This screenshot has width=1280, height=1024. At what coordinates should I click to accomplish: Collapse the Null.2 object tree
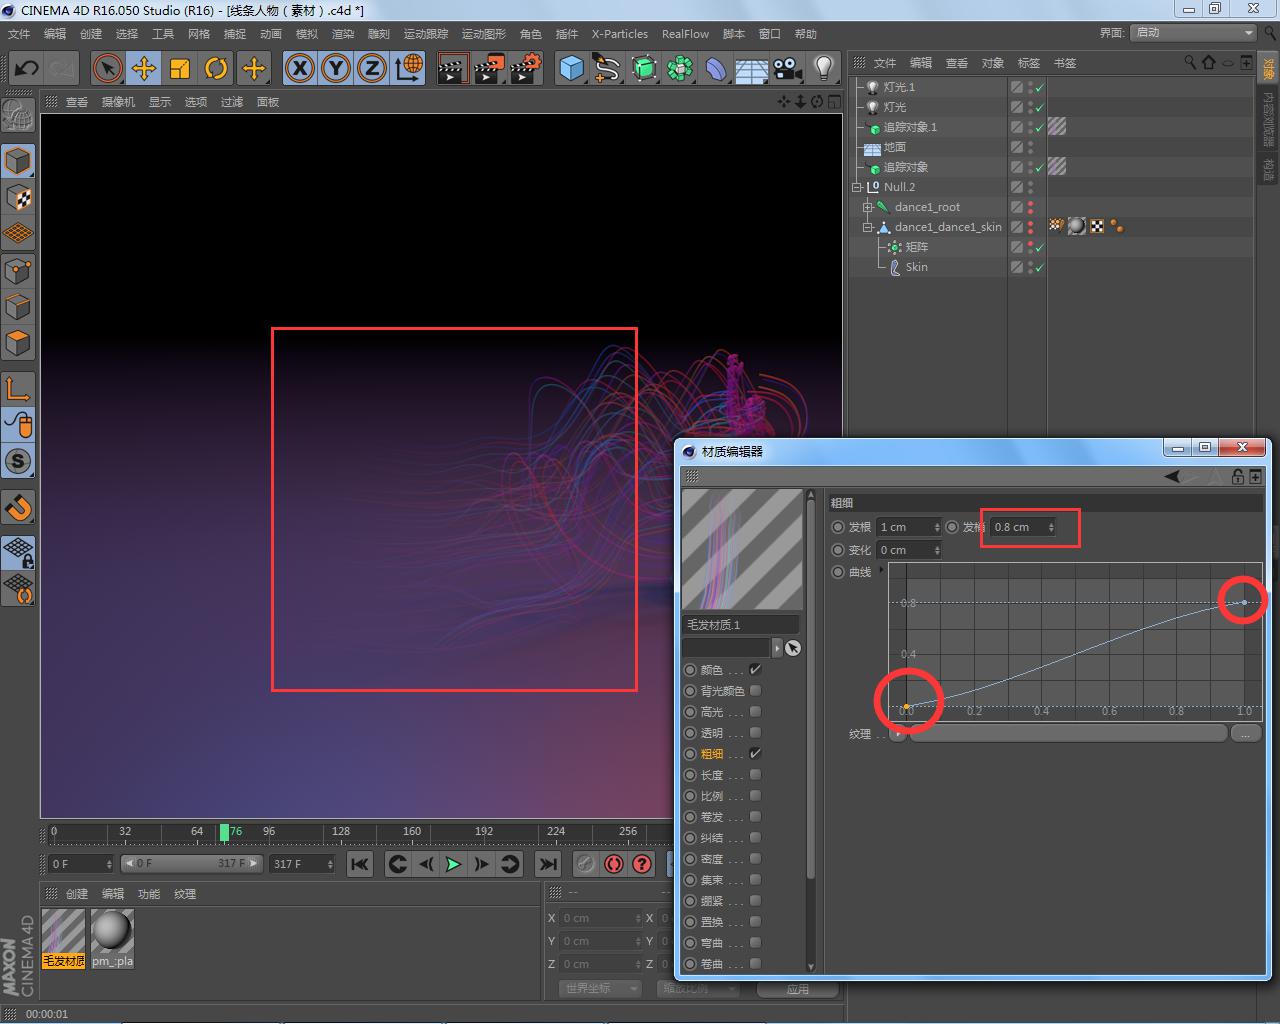[857, 187]
